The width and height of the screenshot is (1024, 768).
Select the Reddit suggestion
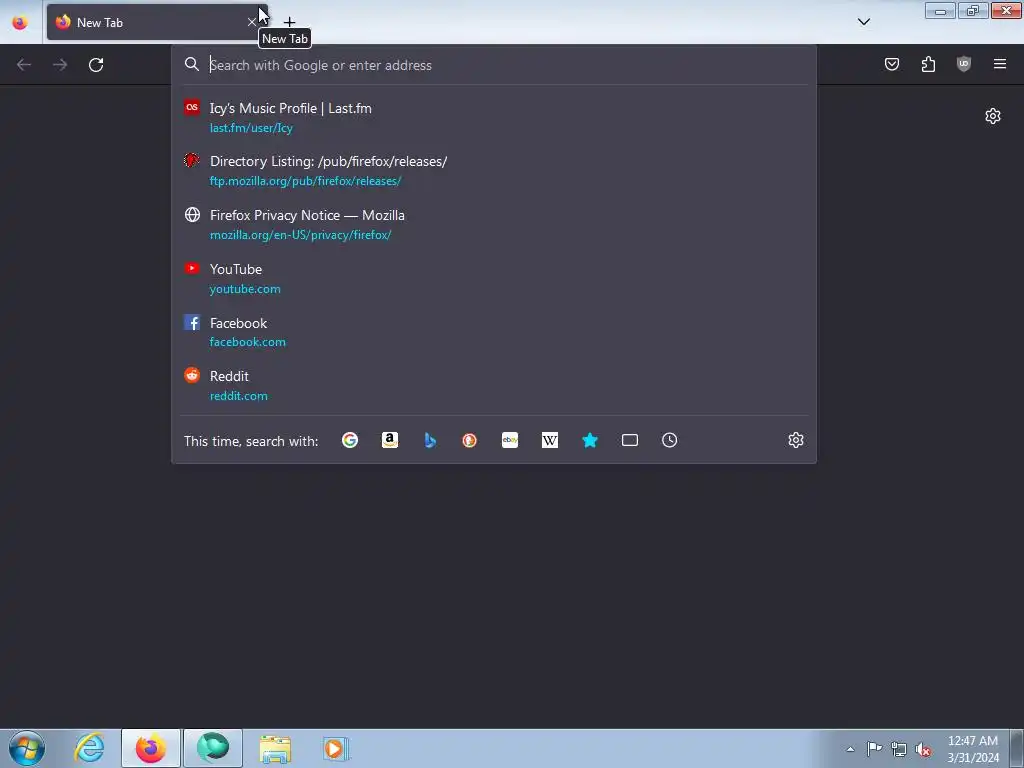[x=494, y=385]
